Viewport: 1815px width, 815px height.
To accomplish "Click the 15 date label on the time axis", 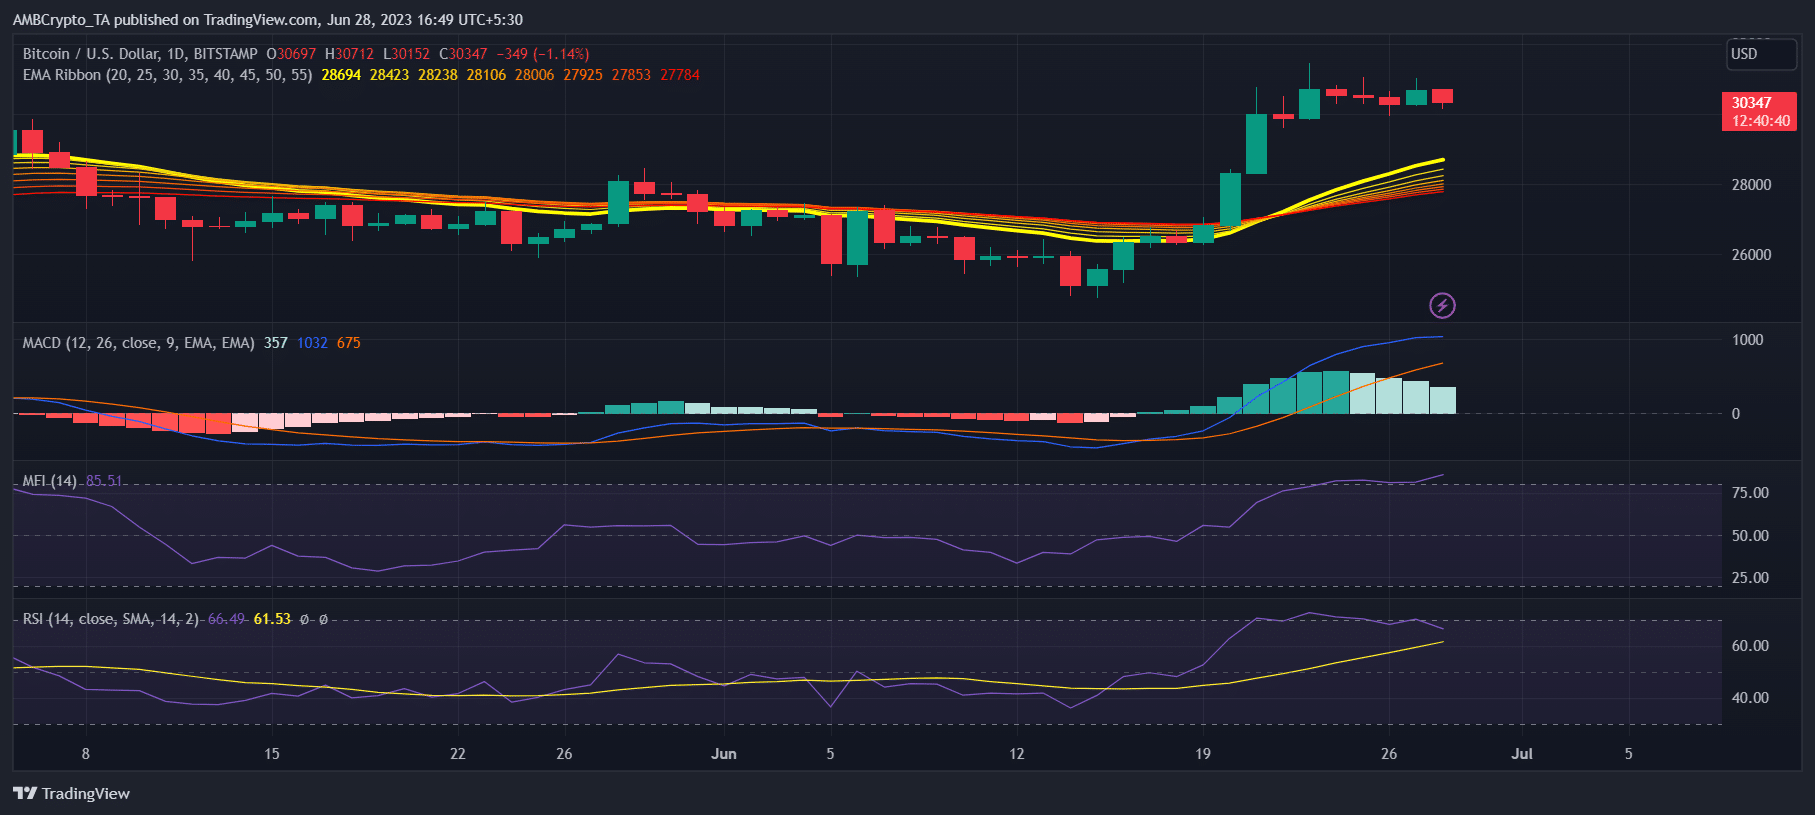I will point(272,754).
